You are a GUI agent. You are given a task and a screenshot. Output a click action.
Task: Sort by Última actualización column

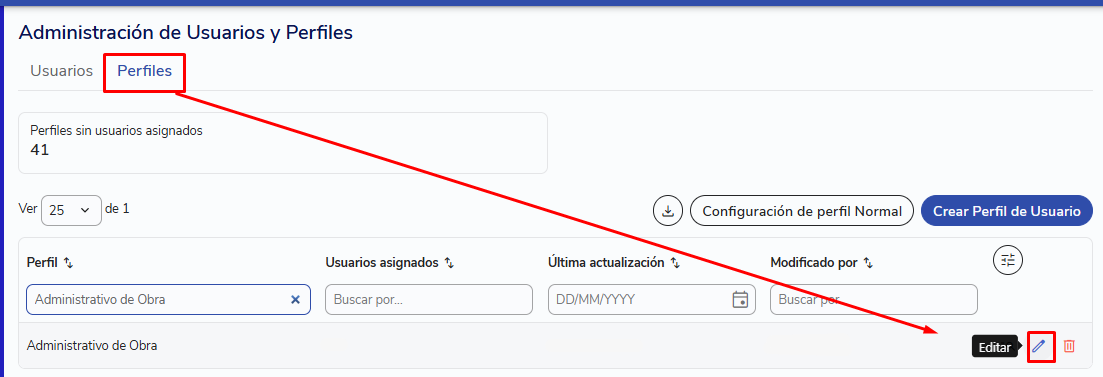[675, 262]
